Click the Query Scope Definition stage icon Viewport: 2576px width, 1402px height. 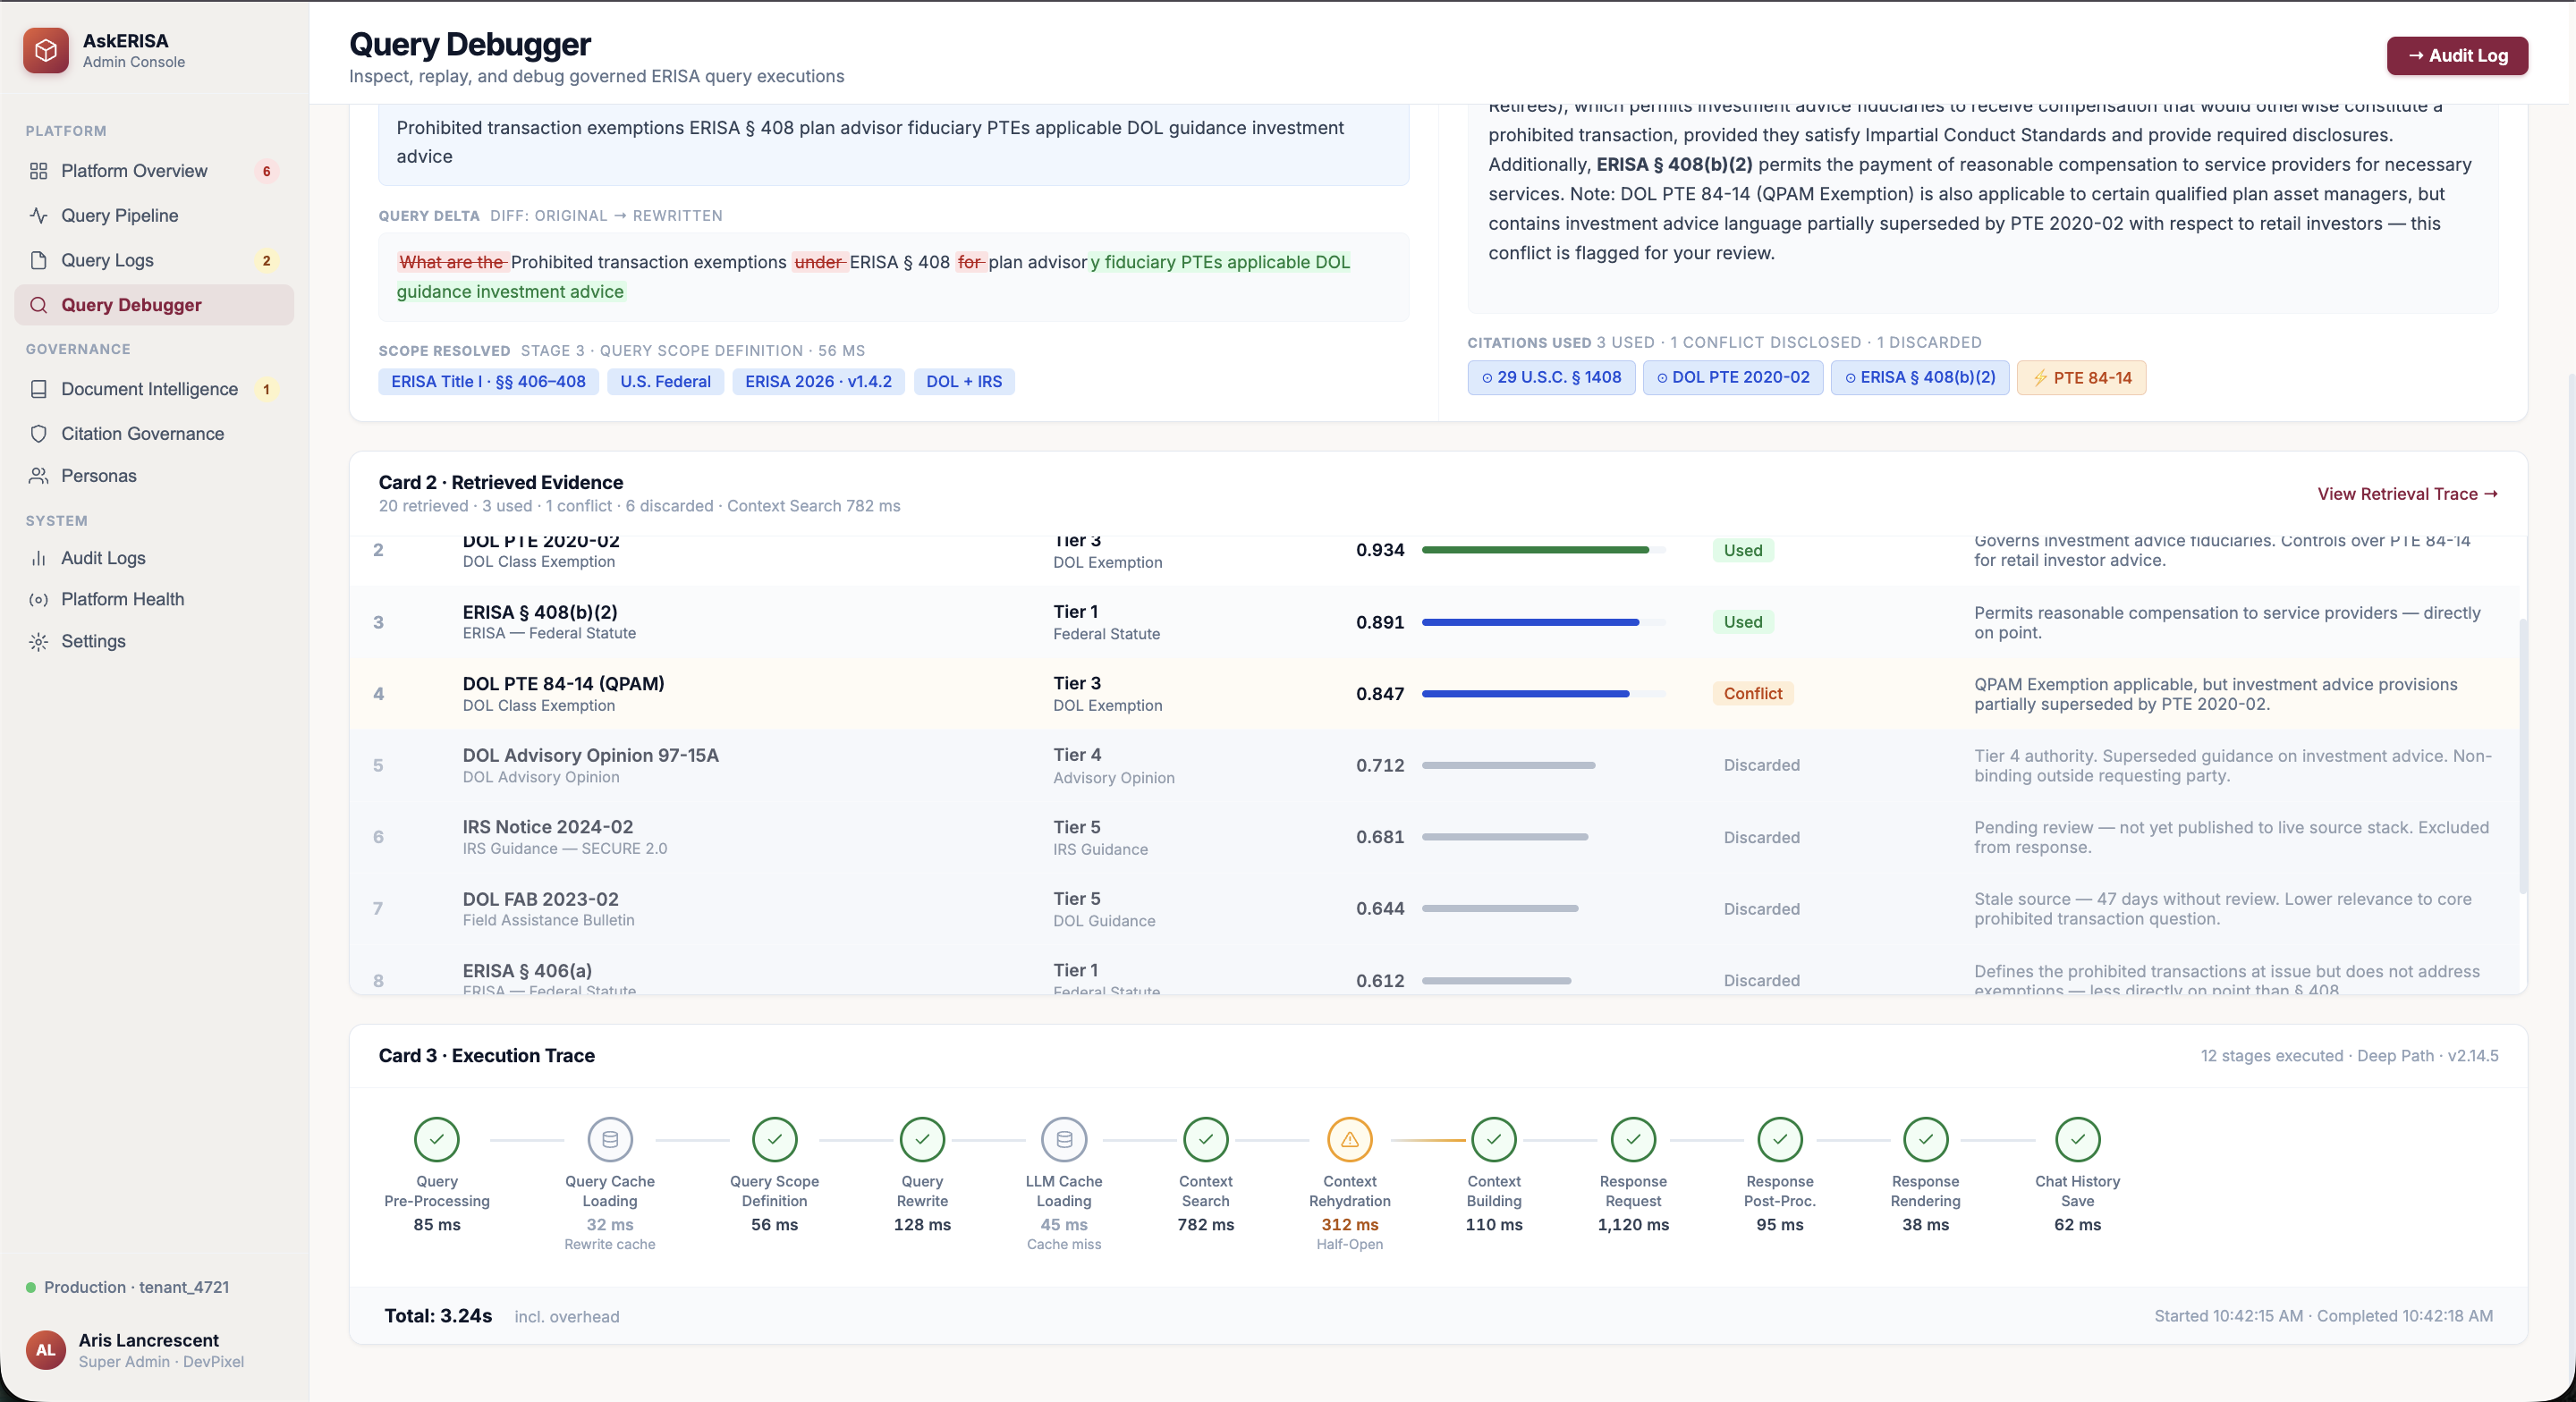pyautogui.click(x=774, y=1139)
